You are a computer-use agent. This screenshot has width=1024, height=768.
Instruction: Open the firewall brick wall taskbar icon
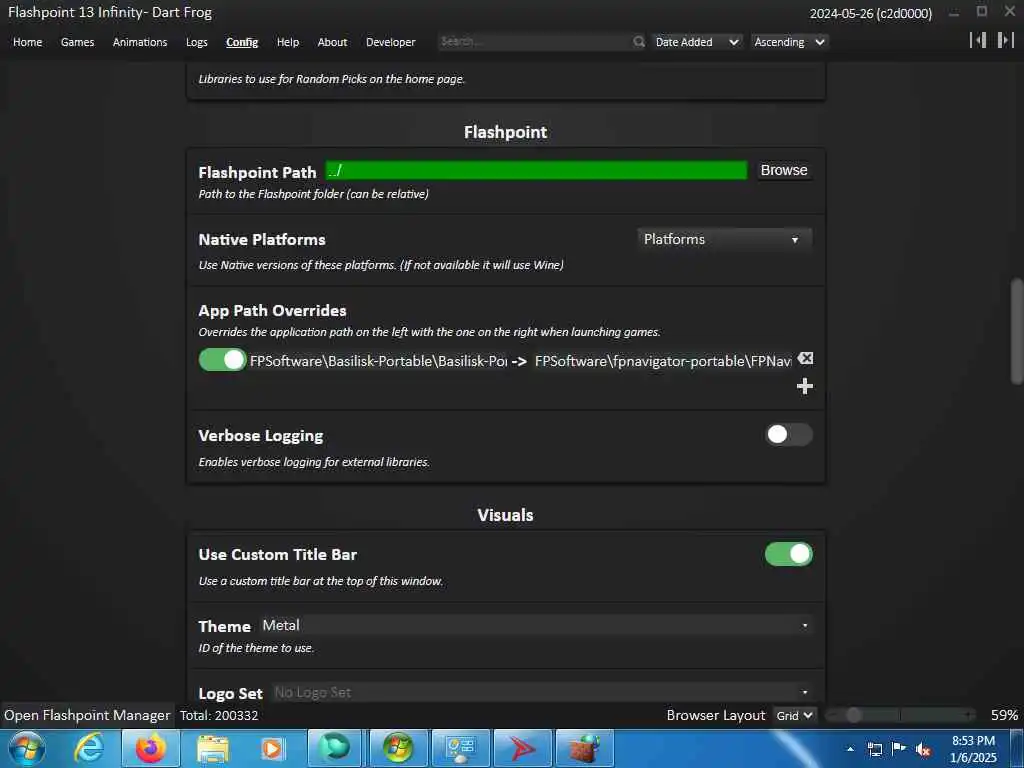pyautogui.click(x=584, y=748)
